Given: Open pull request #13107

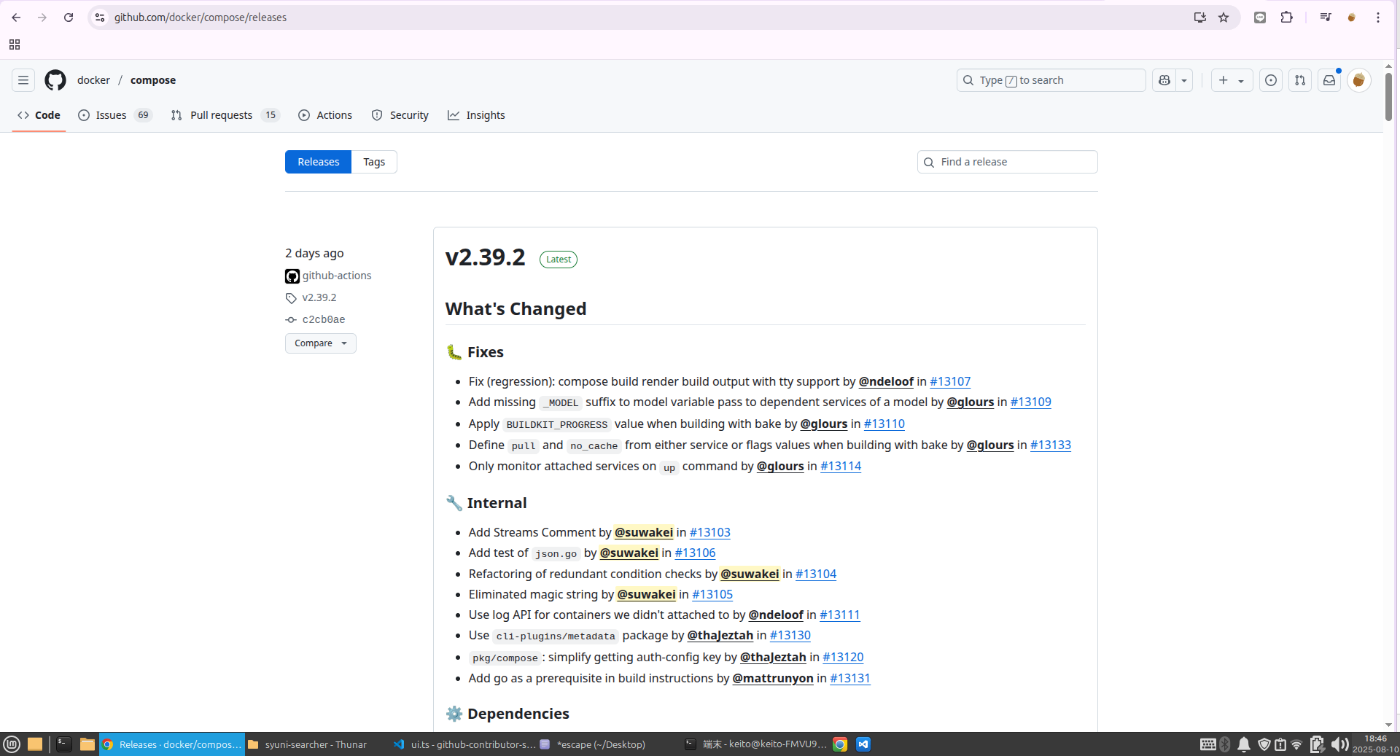Looking at the screenshot, I should click(x=950, y=381).
